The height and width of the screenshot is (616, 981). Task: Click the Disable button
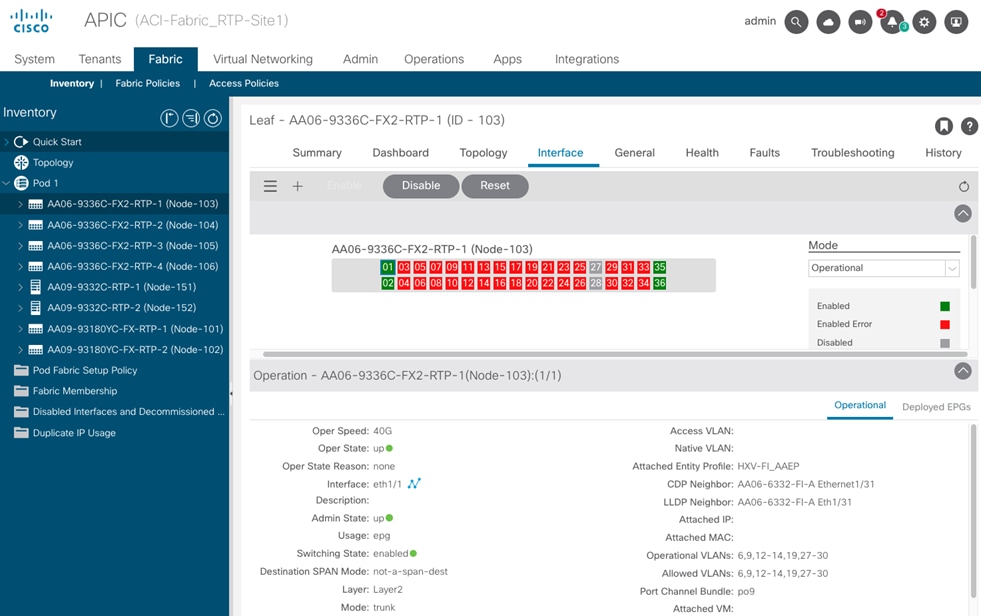(x=420, y=186)
